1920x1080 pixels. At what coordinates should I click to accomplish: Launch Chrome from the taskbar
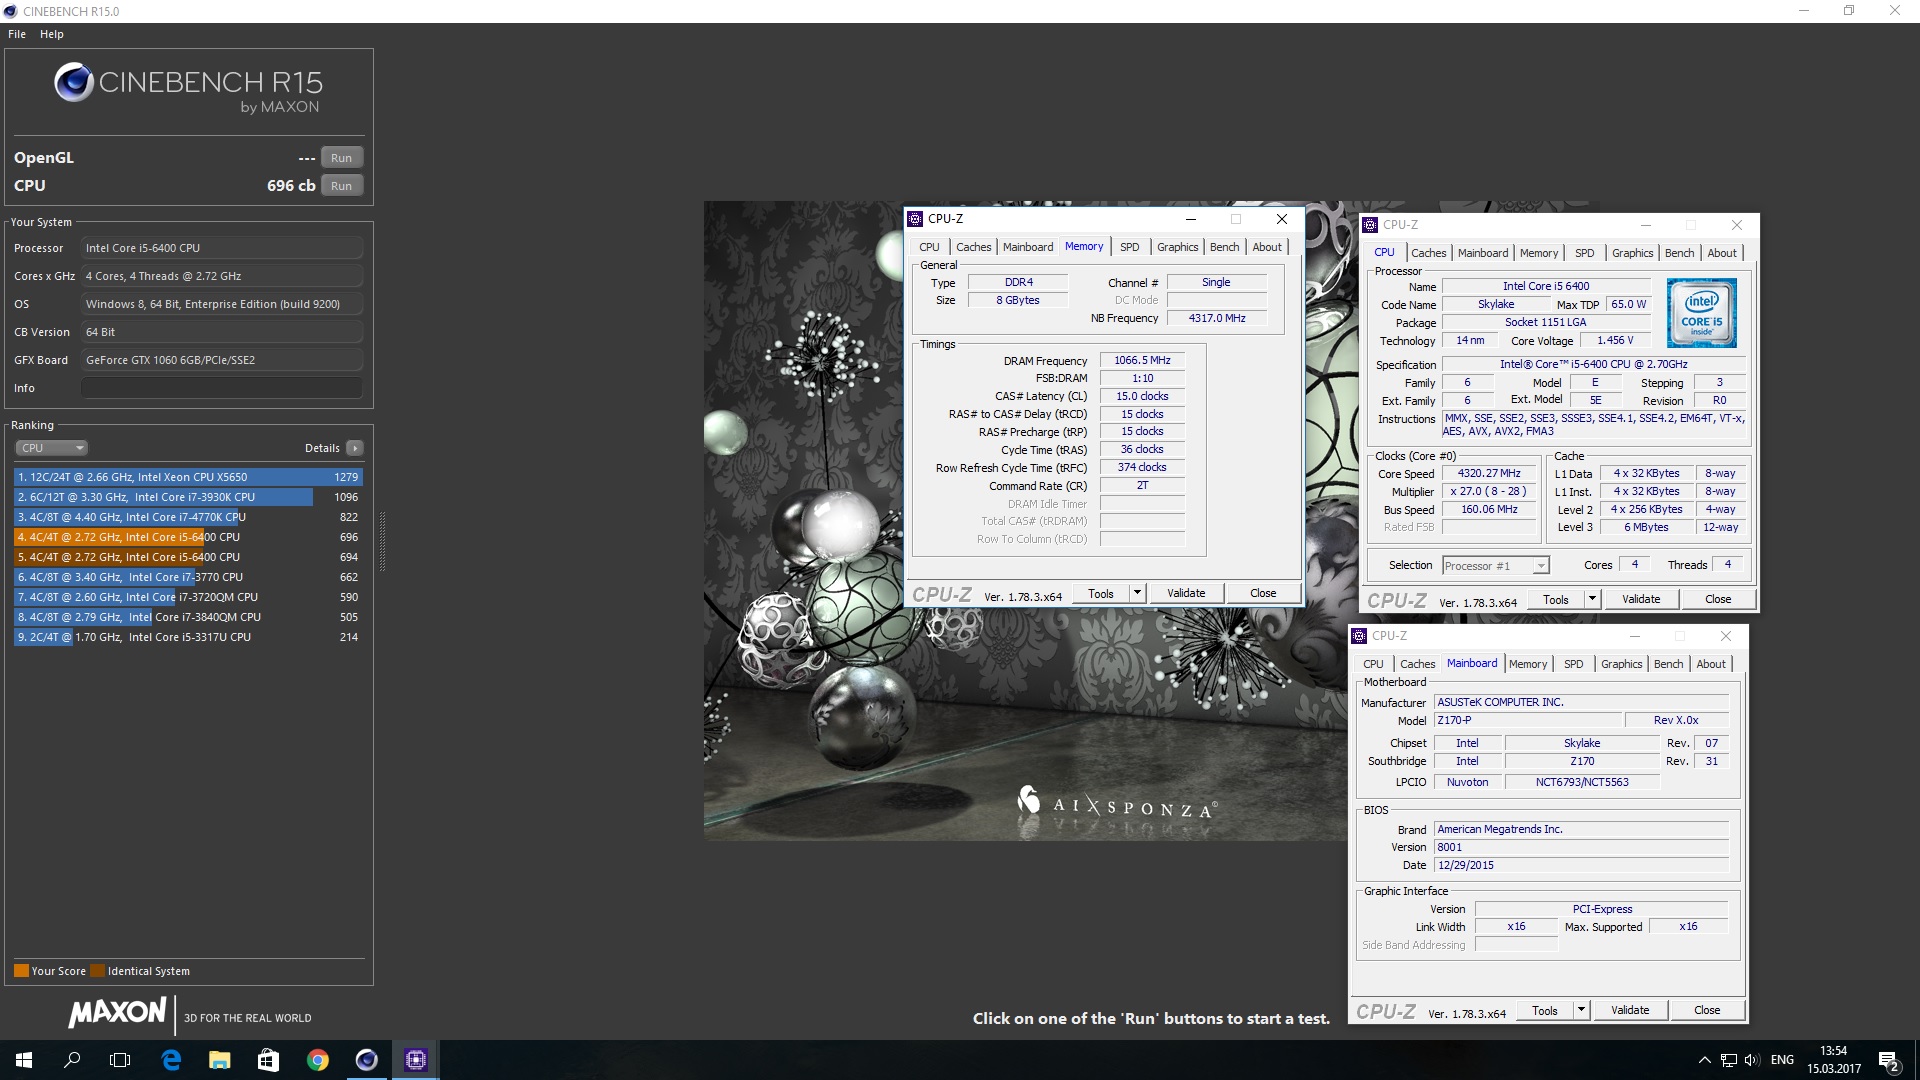pyautogui.click(x=317, y=1060)
